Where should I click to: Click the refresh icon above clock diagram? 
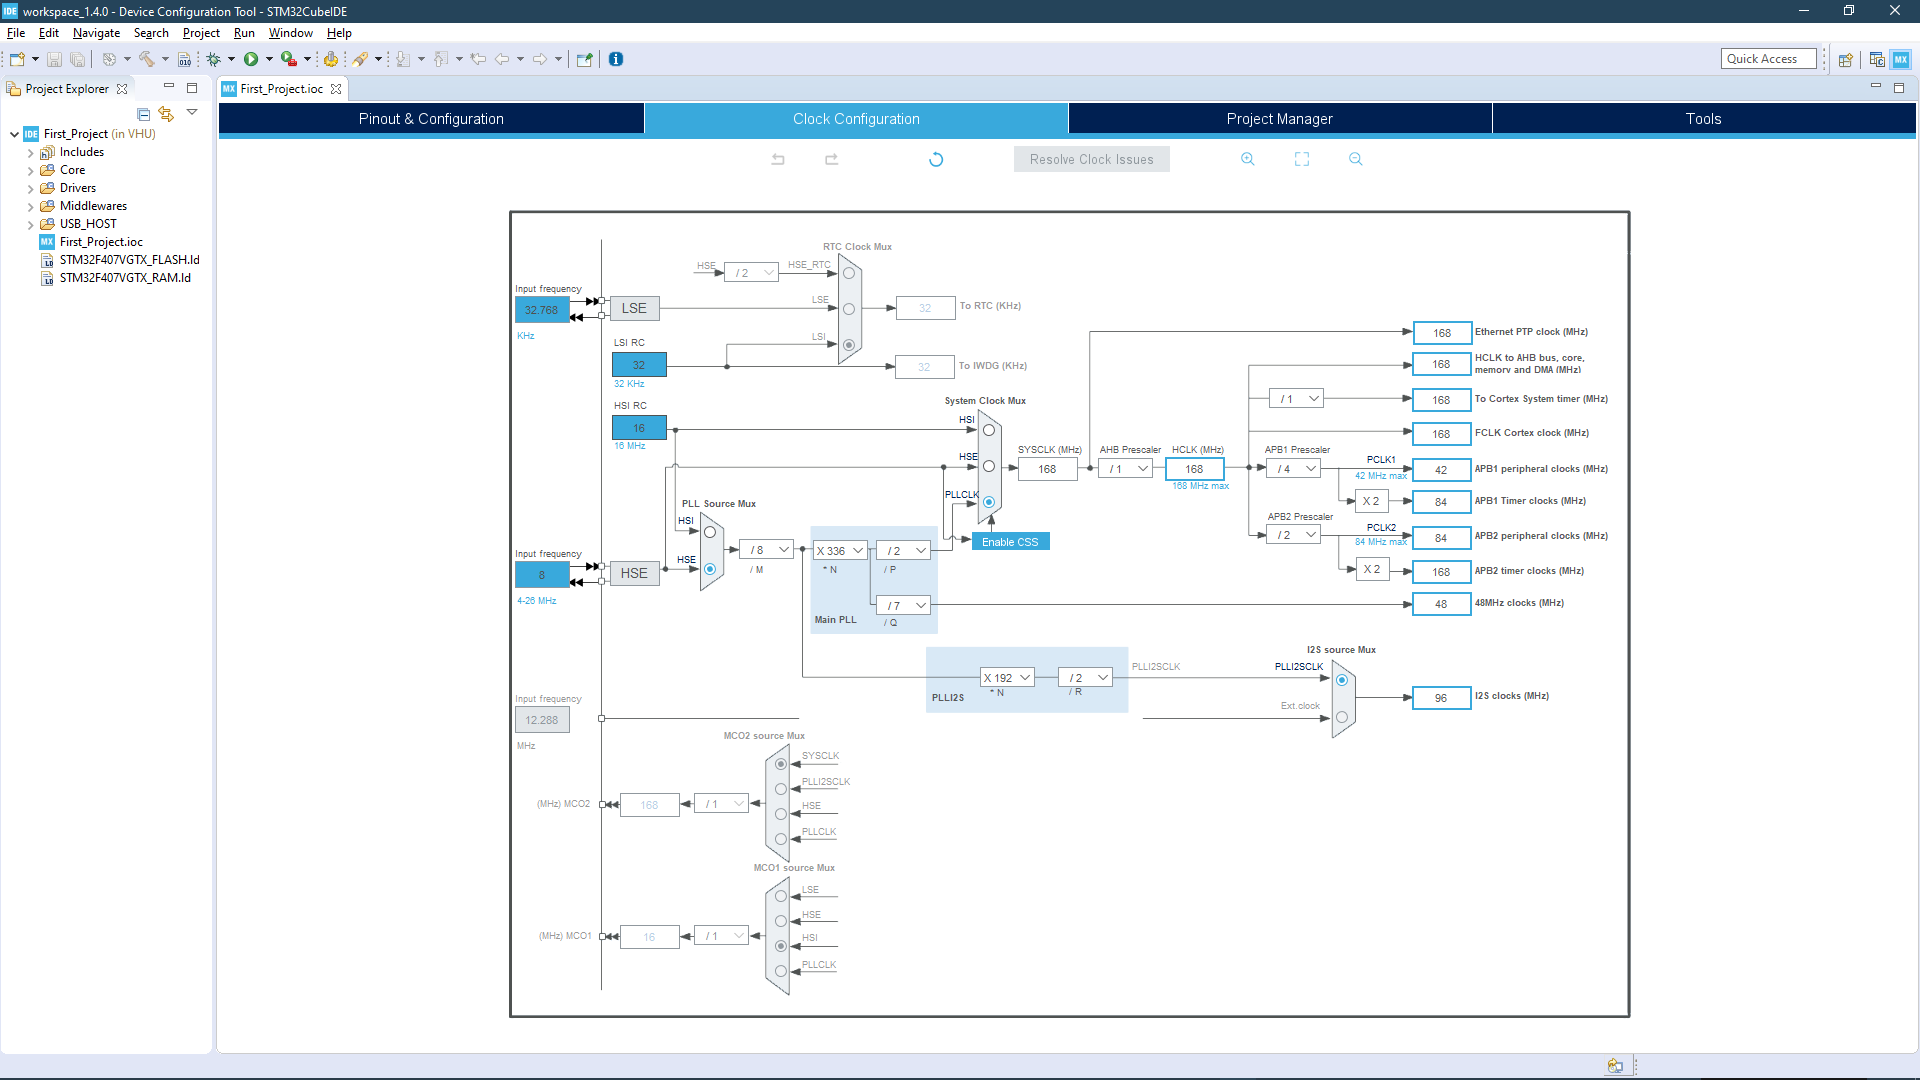(x=936, y=159)
